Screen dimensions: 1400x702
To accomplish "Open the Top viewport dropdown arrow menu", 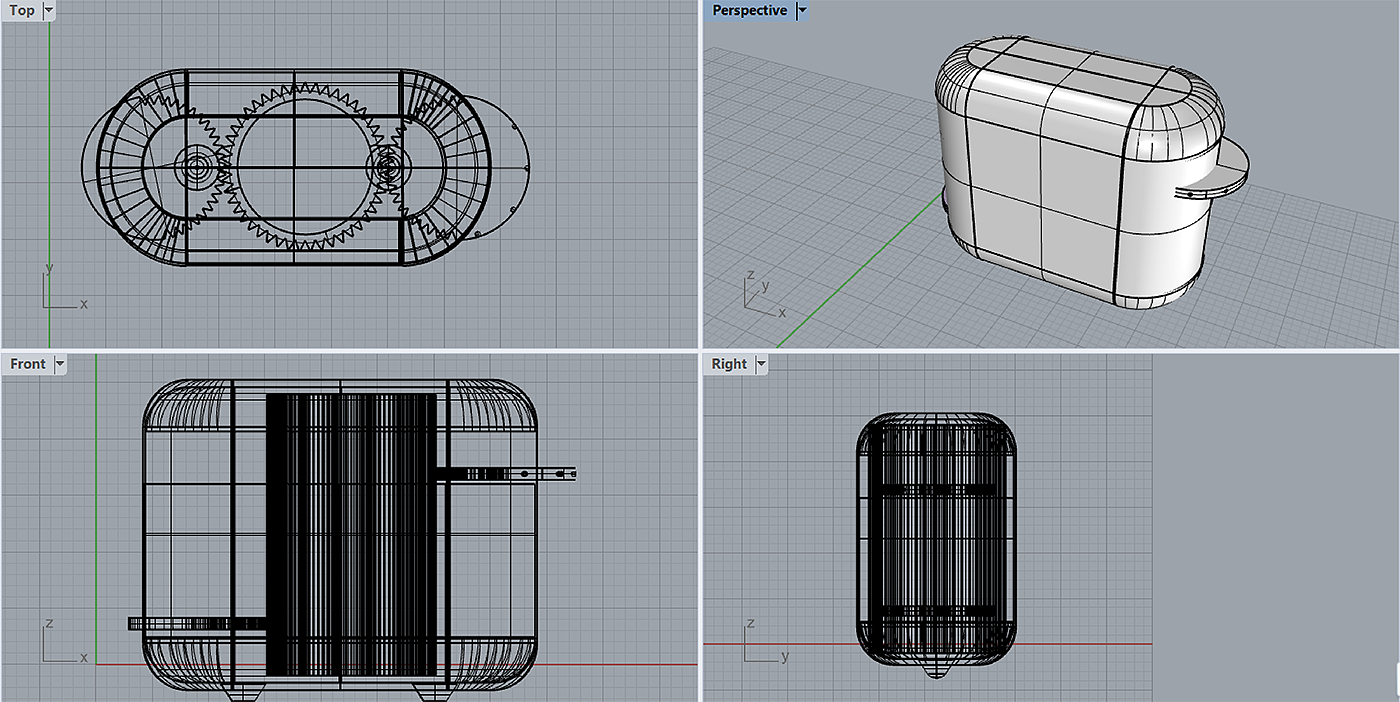I will coord(50,11).
